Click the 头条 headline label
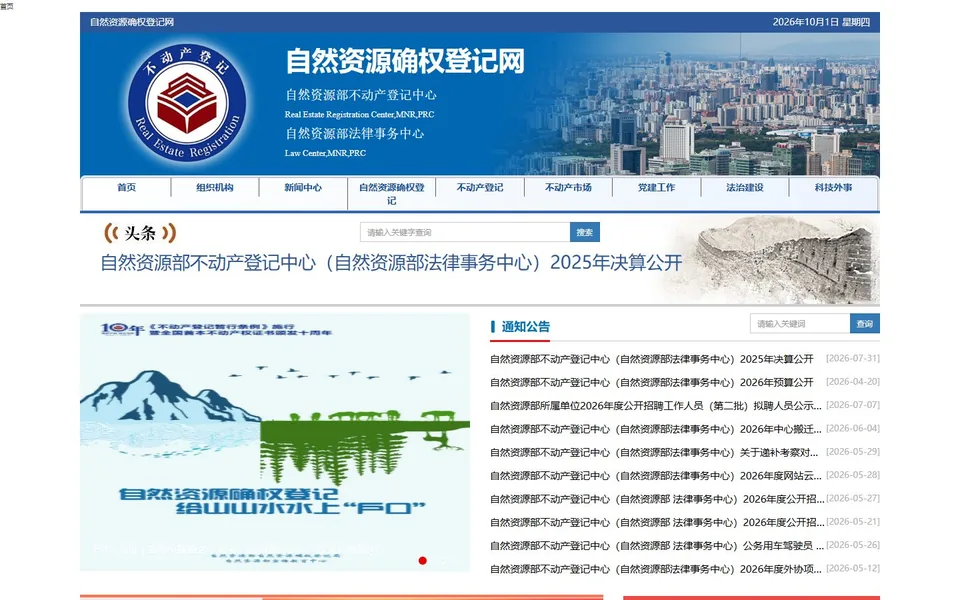960x600 pixels. coord(140,233)
